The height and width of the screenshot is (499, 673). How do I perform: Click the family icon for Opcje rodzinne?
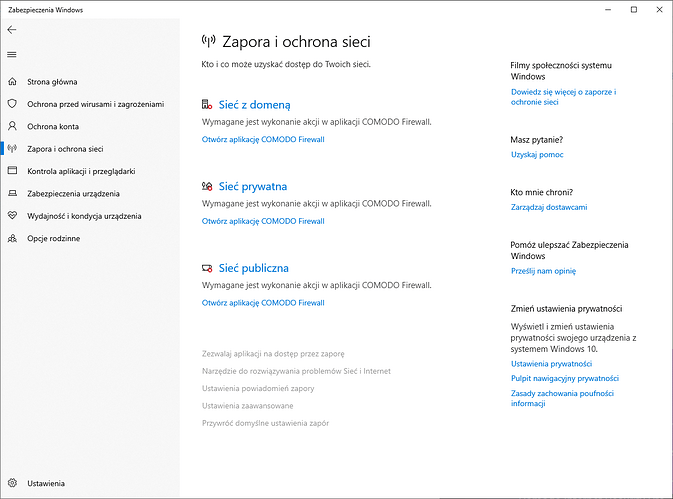pos(12,238)
